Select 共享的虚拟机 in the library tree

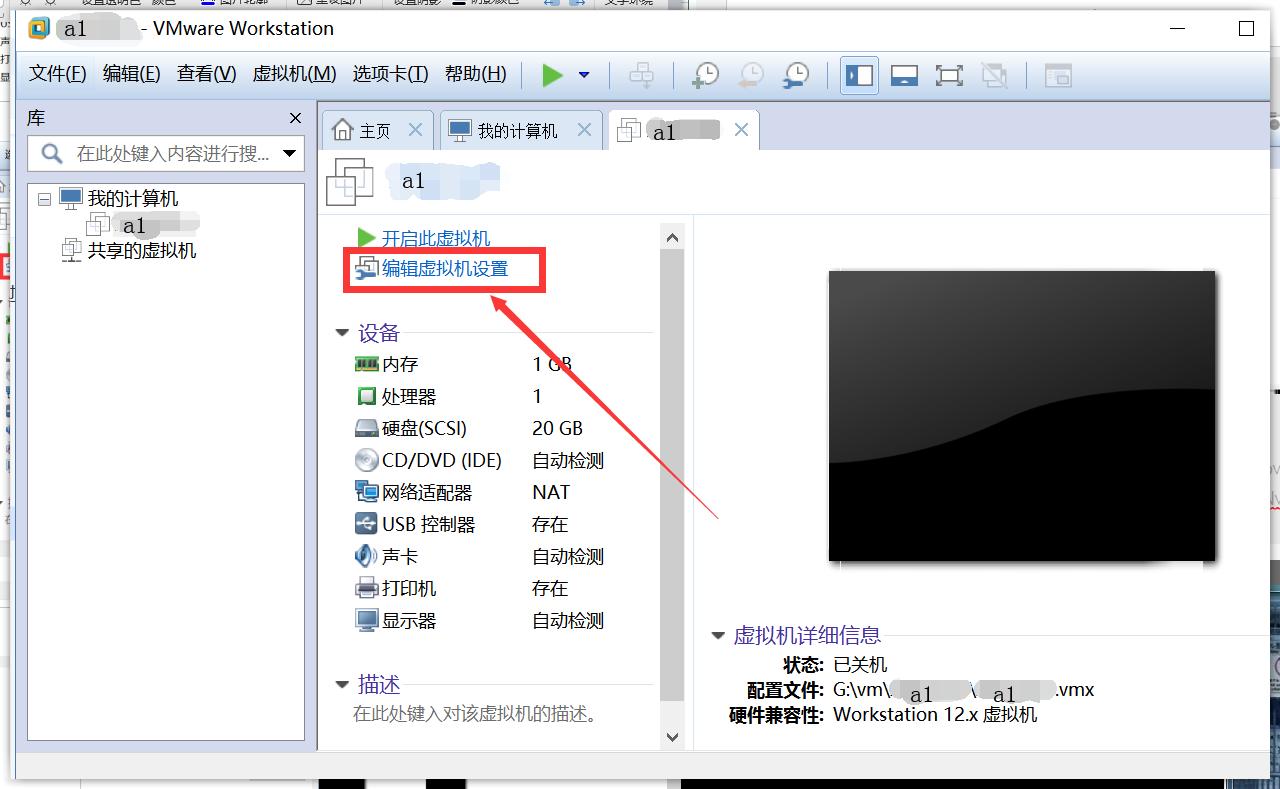tap(142, 251)
